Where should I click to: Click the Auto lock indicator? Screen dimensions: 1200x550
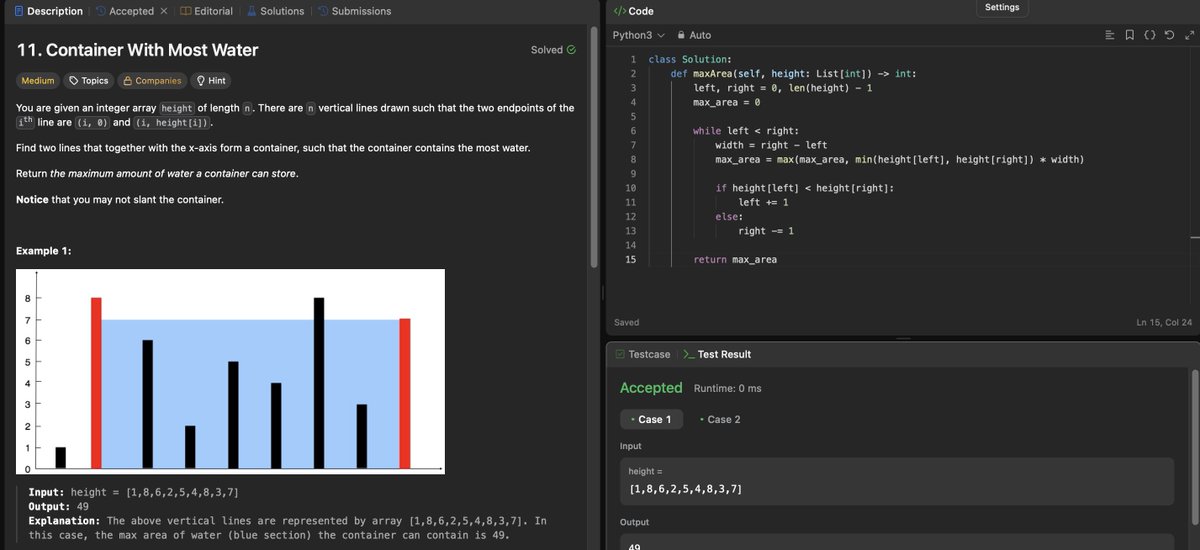coord(695,35)
